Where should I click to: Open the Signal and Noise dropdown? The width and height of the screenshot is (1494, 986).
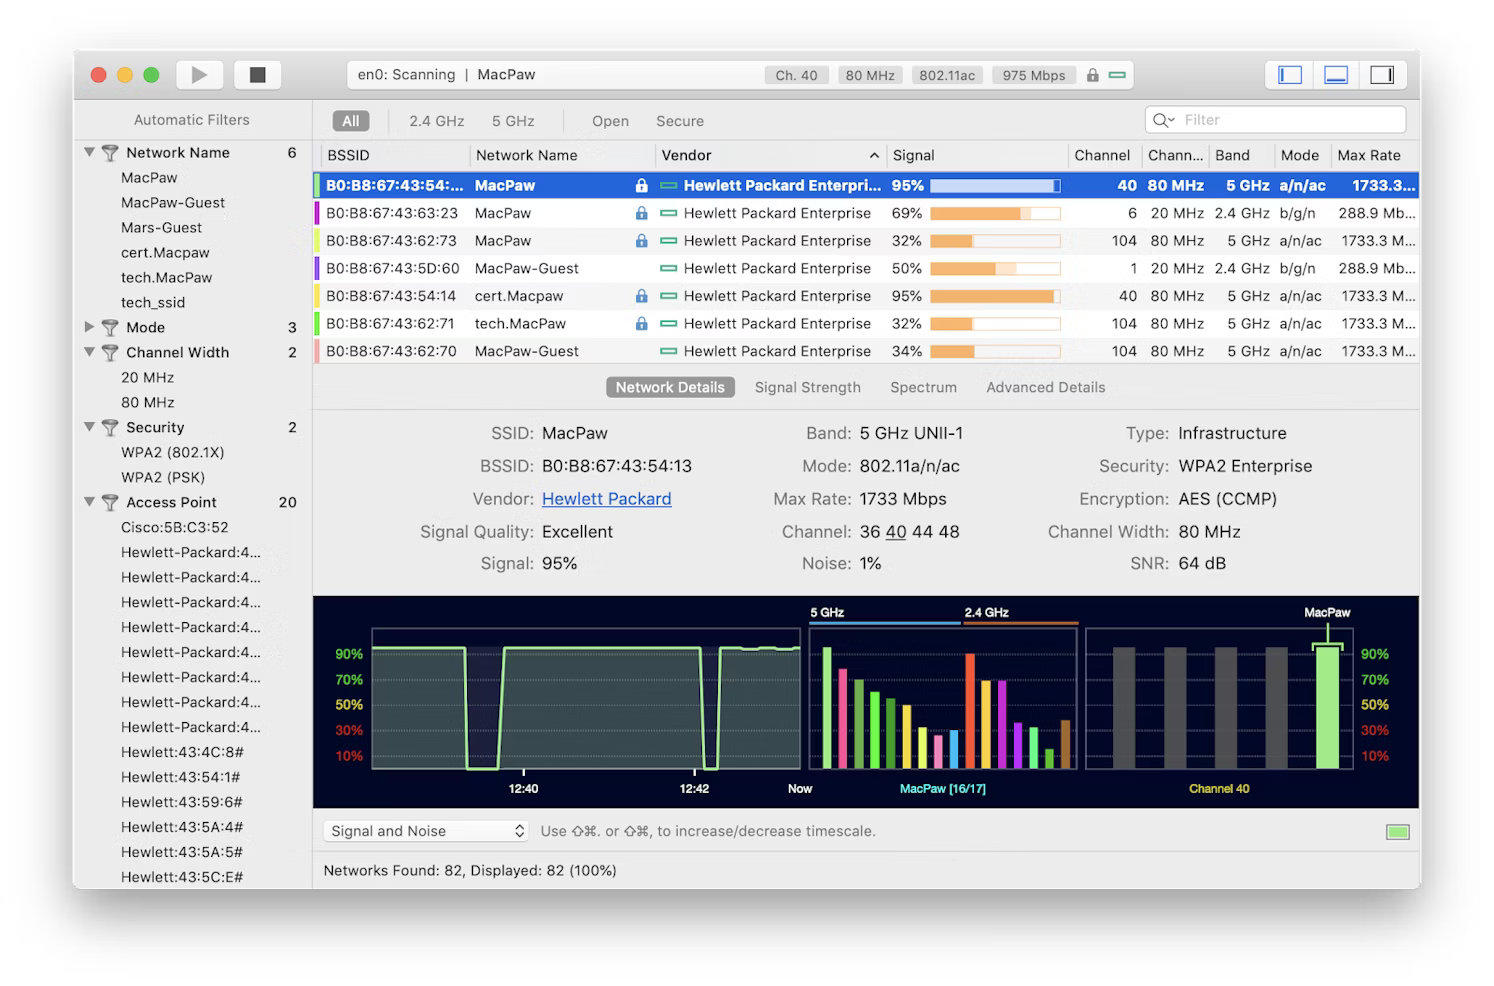click(x=427, y=831)
